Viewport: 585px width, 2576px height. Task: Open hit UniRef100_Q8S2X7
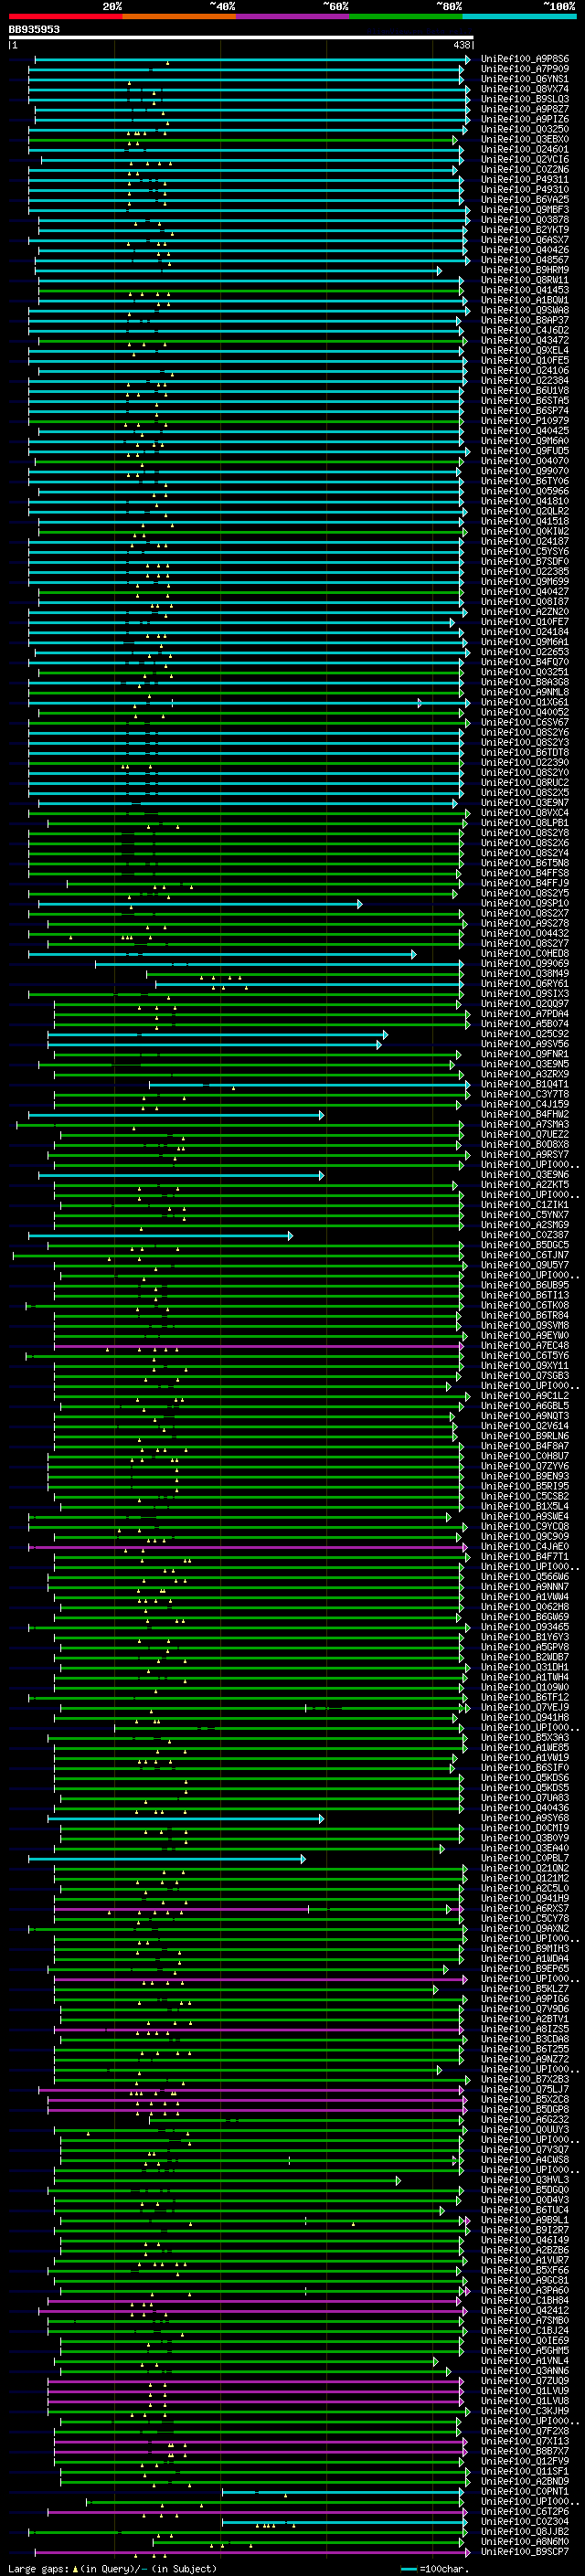(x=524, y=914)
